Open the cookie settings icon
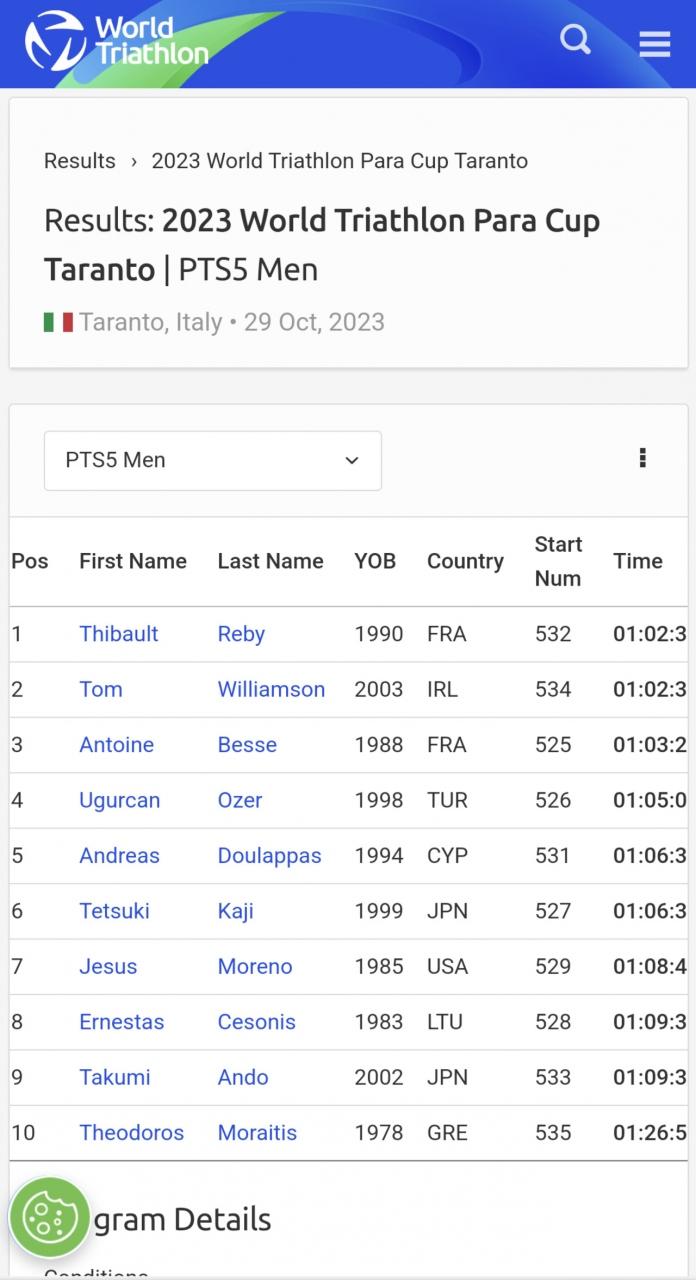696x1280 pixels. (x=50, y=1216)
